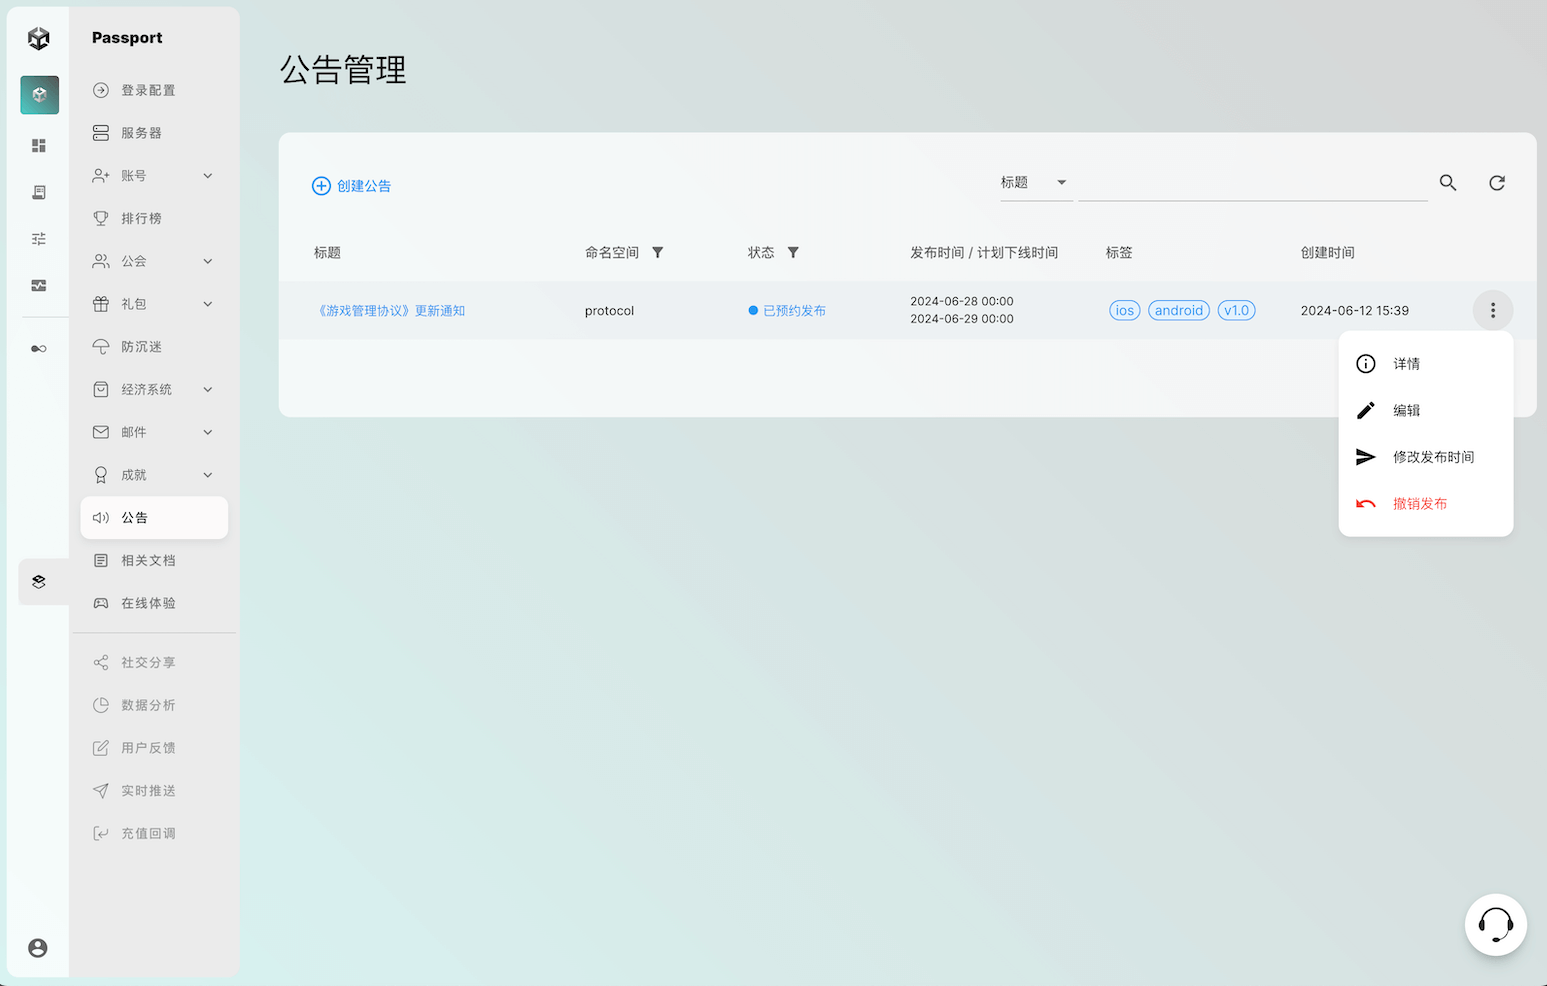Click the user profile icon at the bottom left
This screenshot has width=1547, height=986.
pyautogui.click(x=38, y=948)
